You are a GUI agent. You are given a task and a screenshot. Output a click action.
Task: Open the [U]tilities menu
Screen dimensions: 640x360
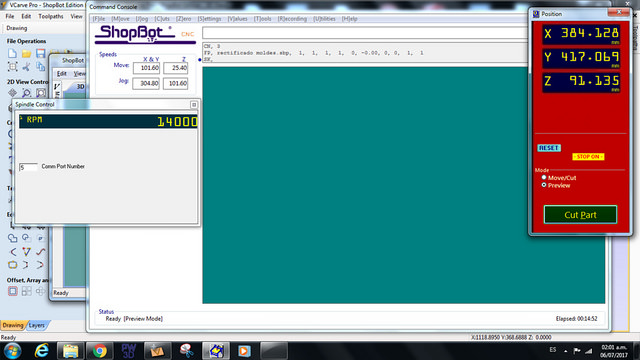(x=324, y=19)
